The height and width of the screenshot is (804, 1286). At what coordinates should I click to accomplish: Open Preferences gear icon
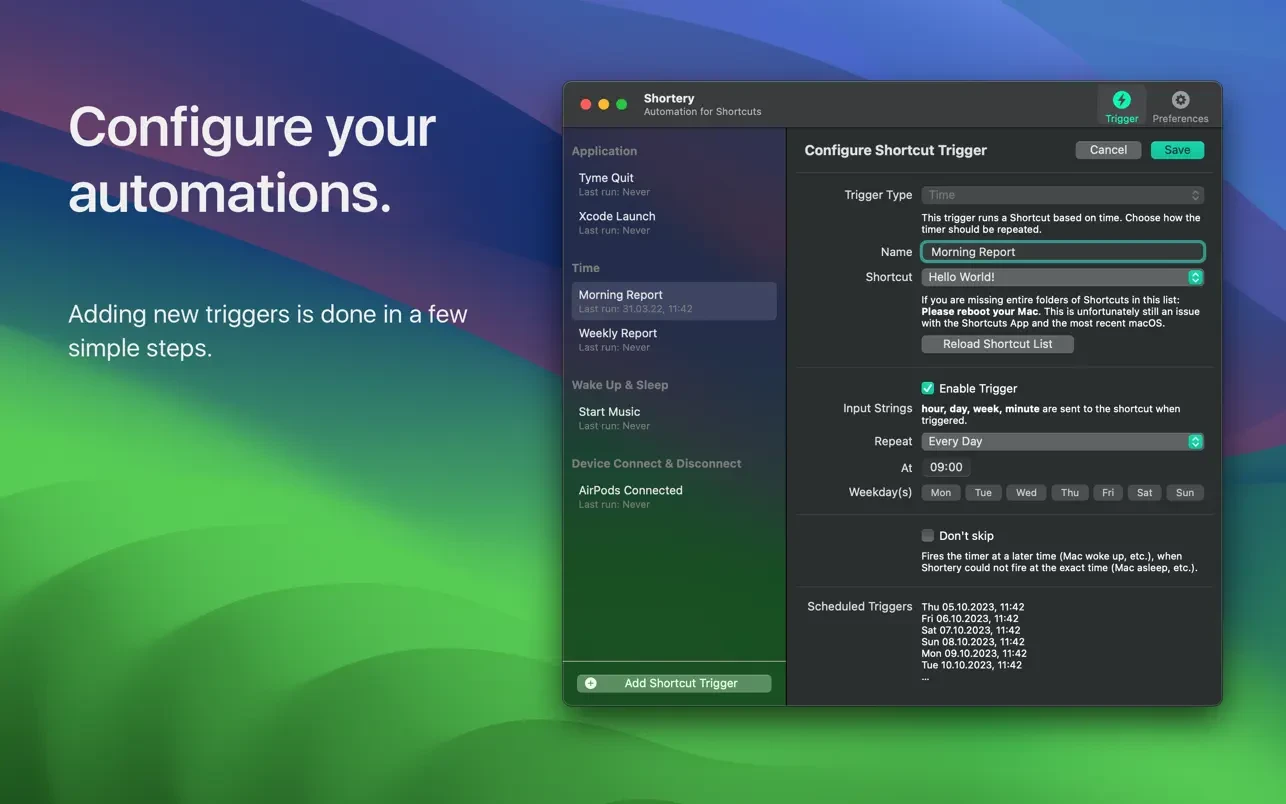tap(1180, 100)
